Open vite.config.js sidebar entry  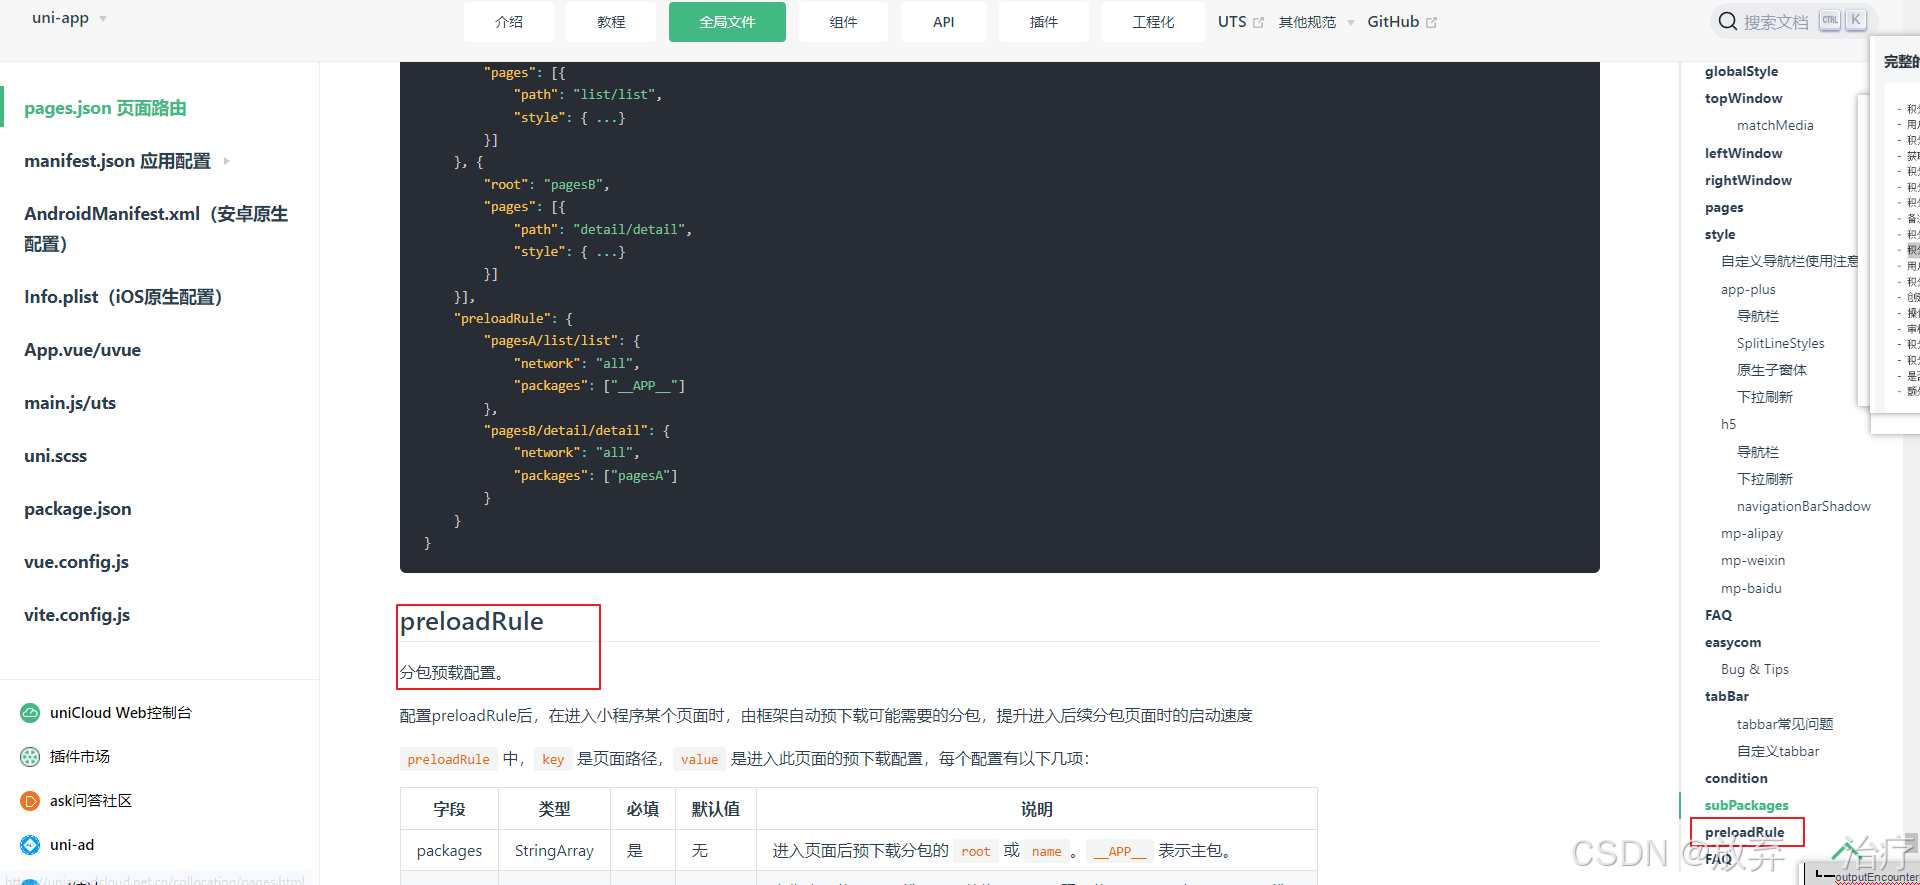click(77, 615)
